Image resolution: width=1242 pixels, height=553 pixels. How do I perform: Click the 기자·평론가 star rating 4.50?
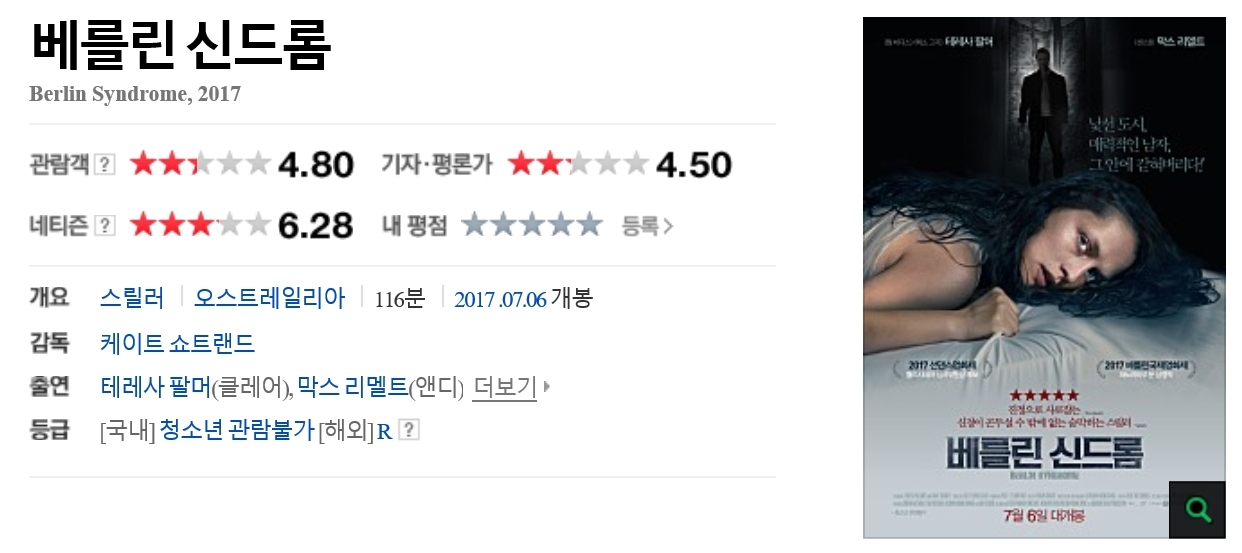[x=620, y=165]
